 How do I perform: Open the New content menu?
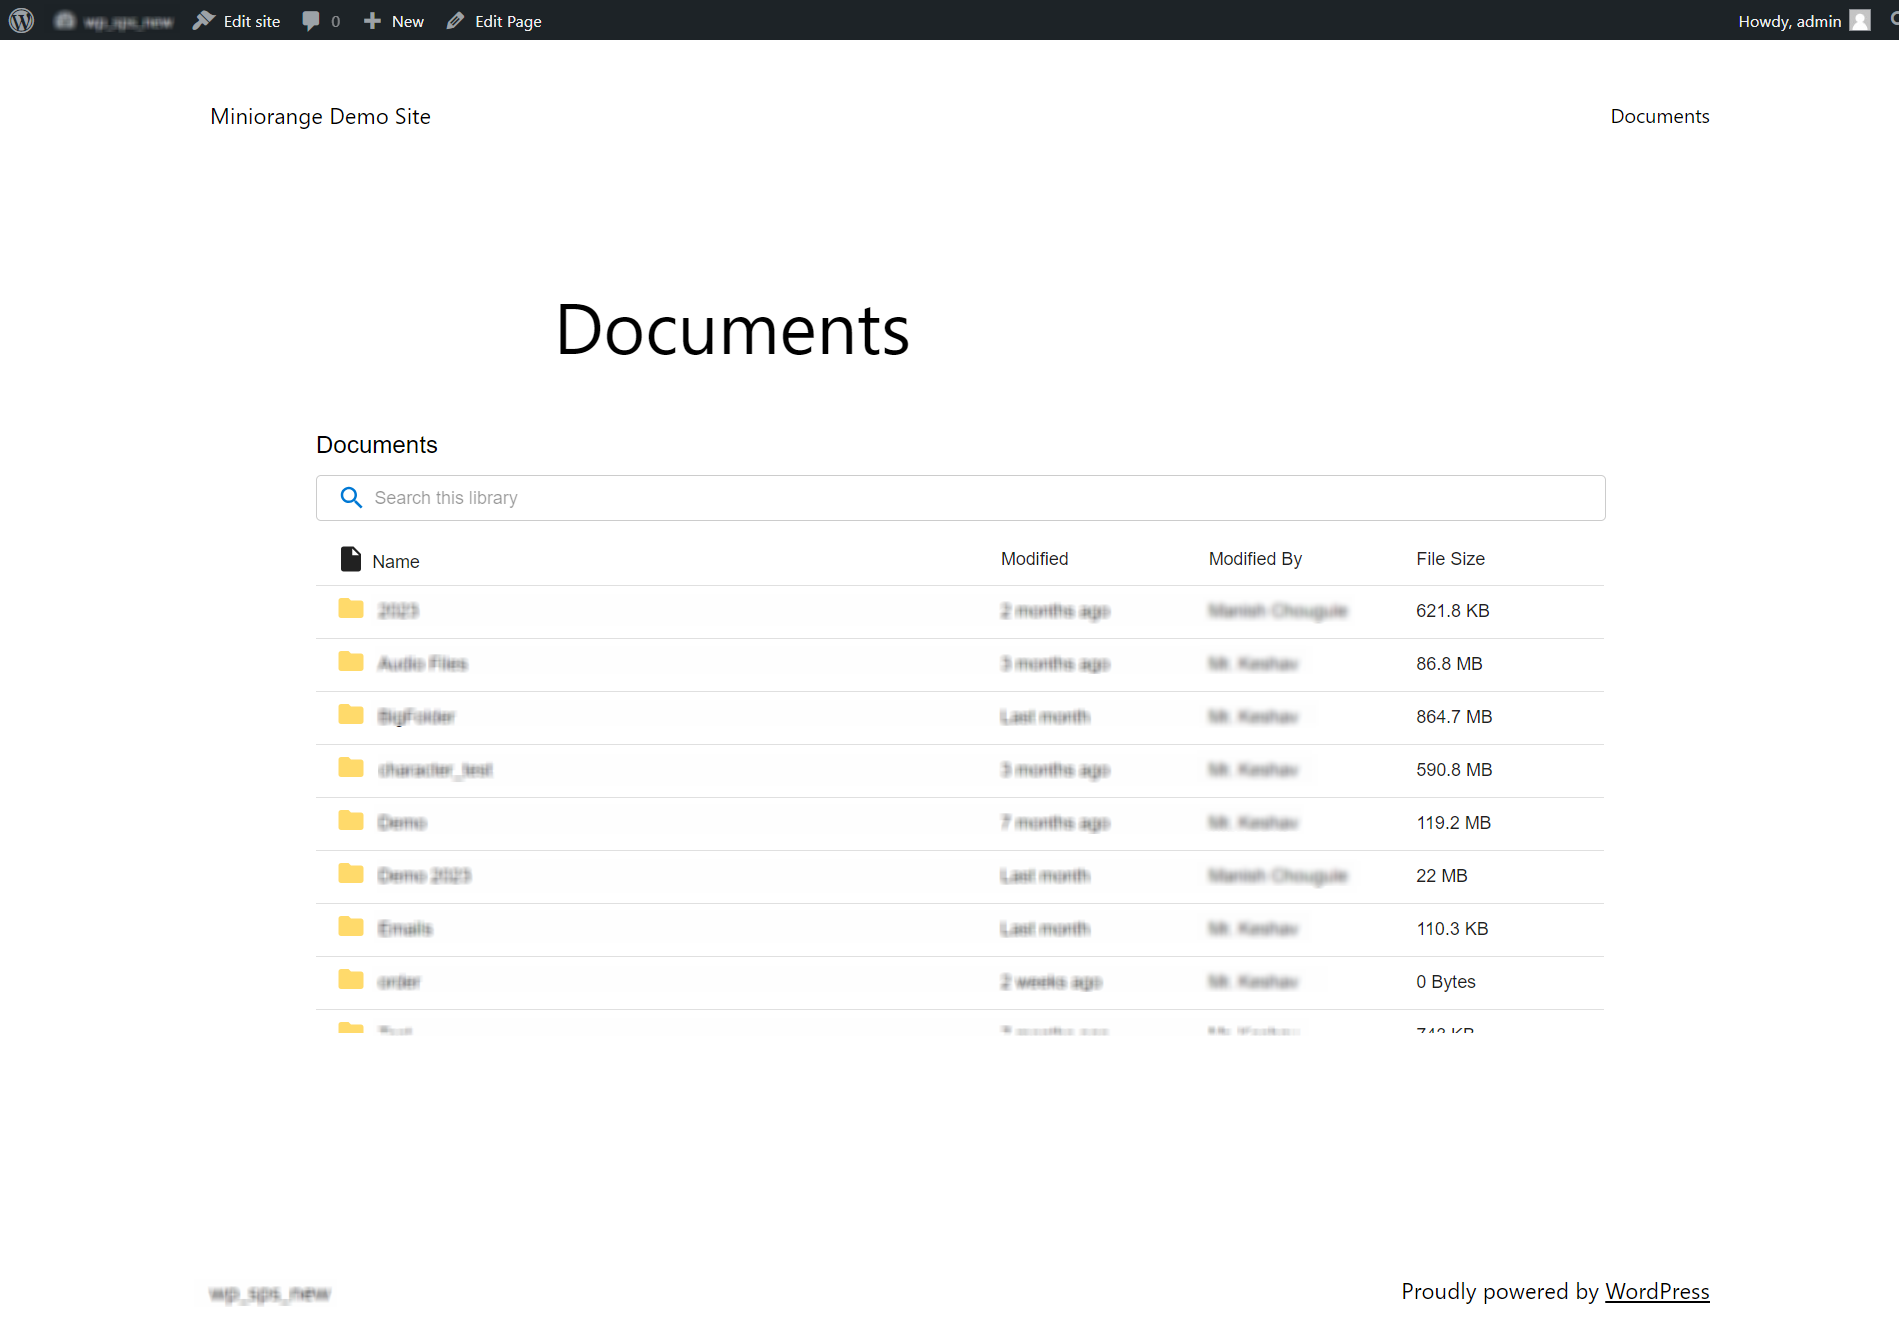pyautogui.click(x=394, y=21)
